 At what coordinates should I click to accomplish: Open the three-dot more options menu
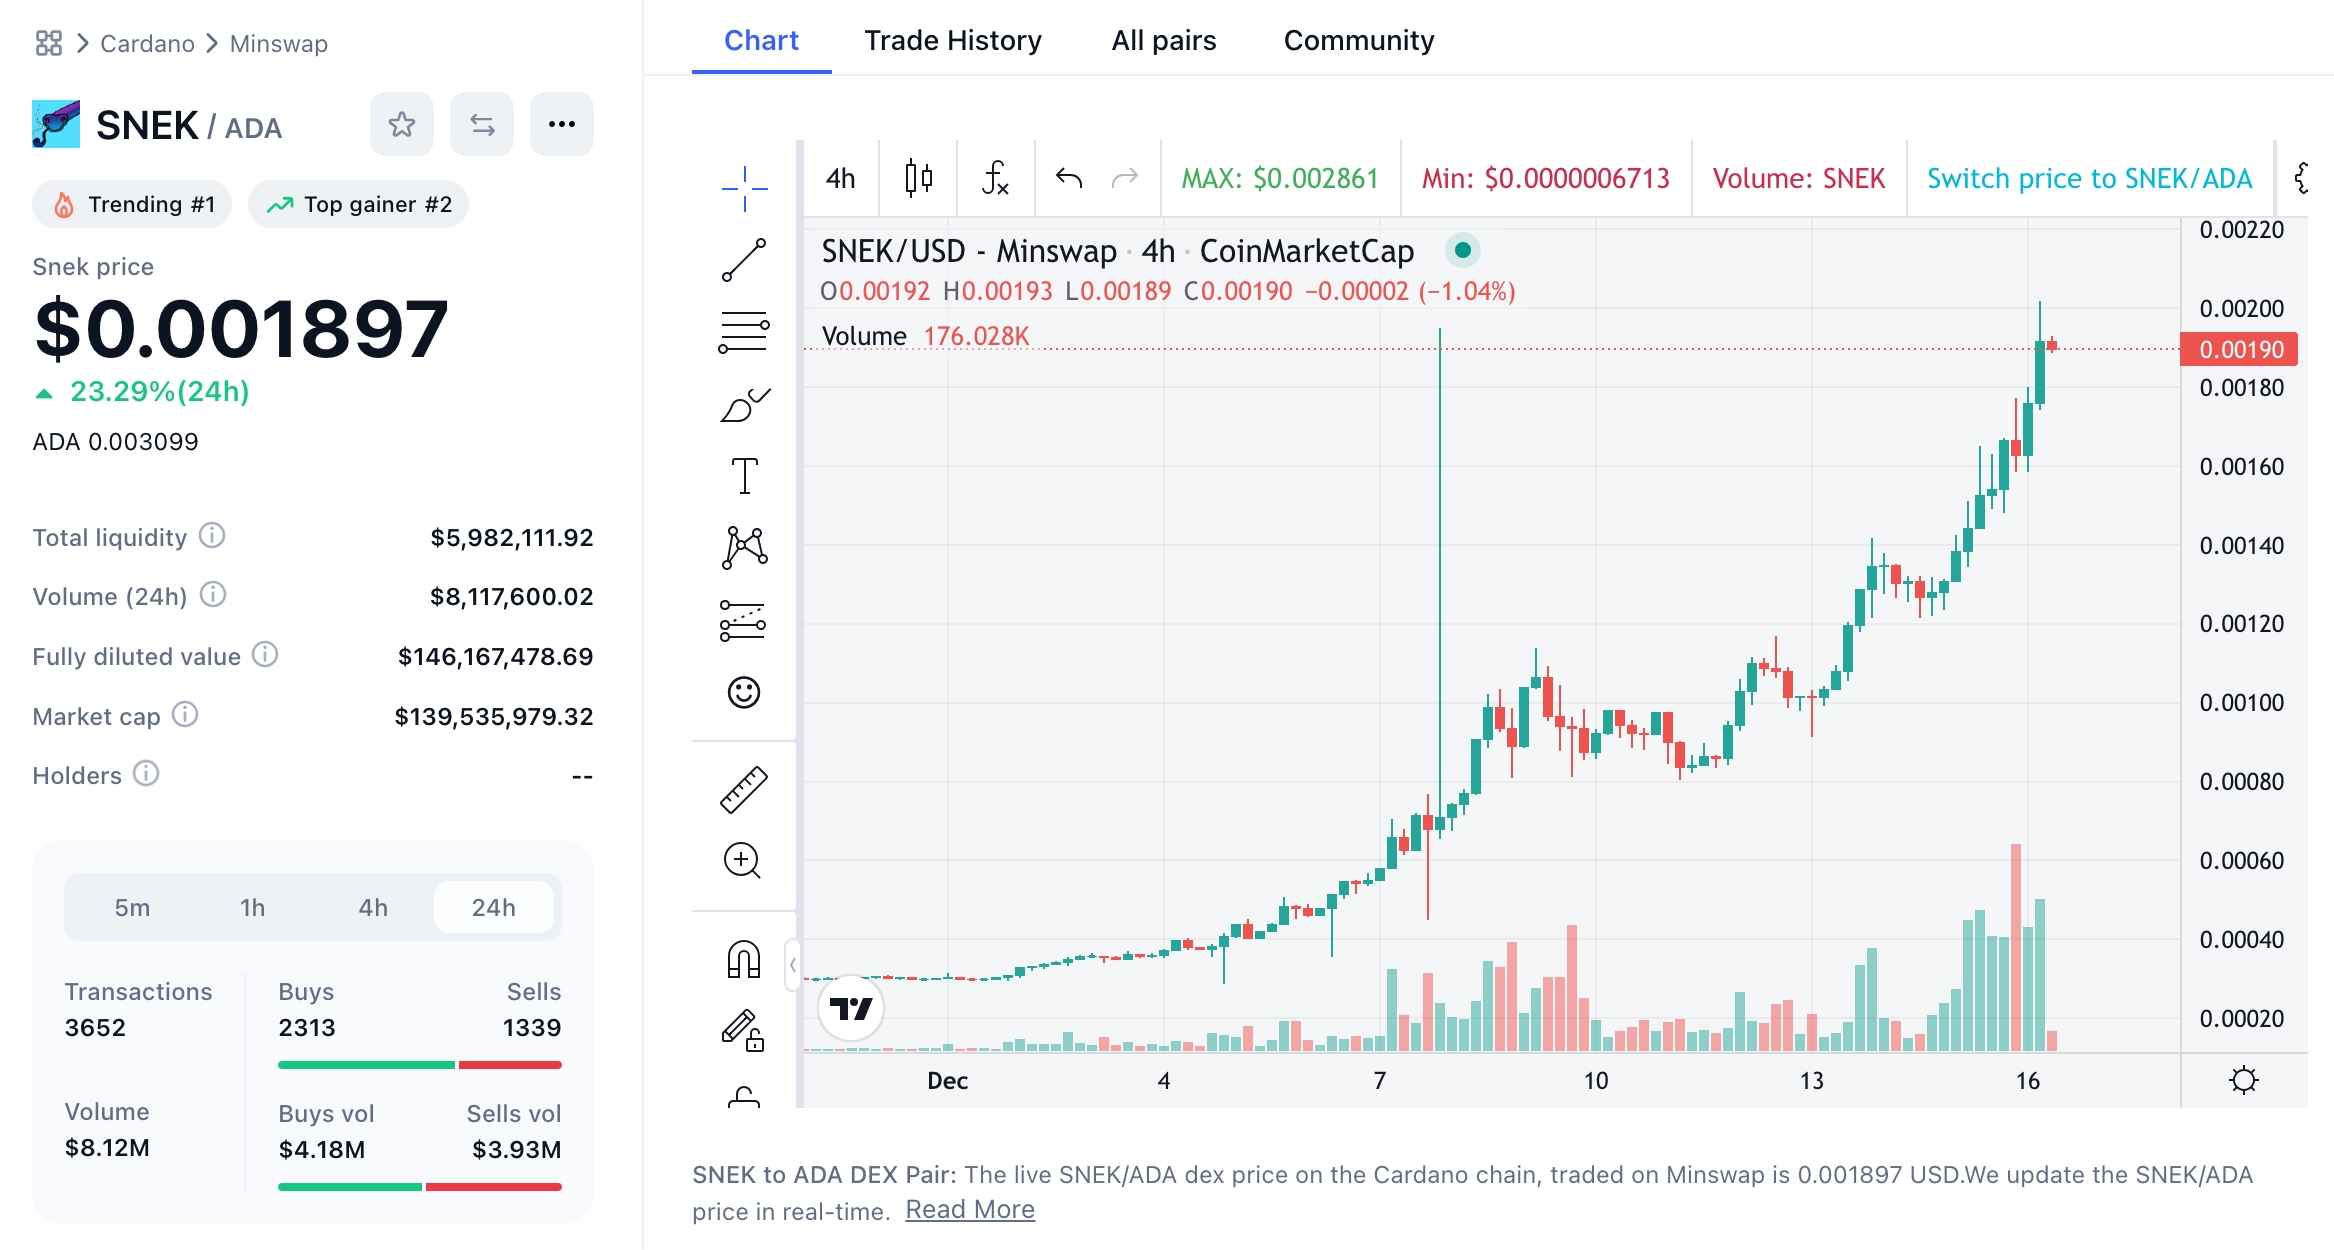(562, 124)
